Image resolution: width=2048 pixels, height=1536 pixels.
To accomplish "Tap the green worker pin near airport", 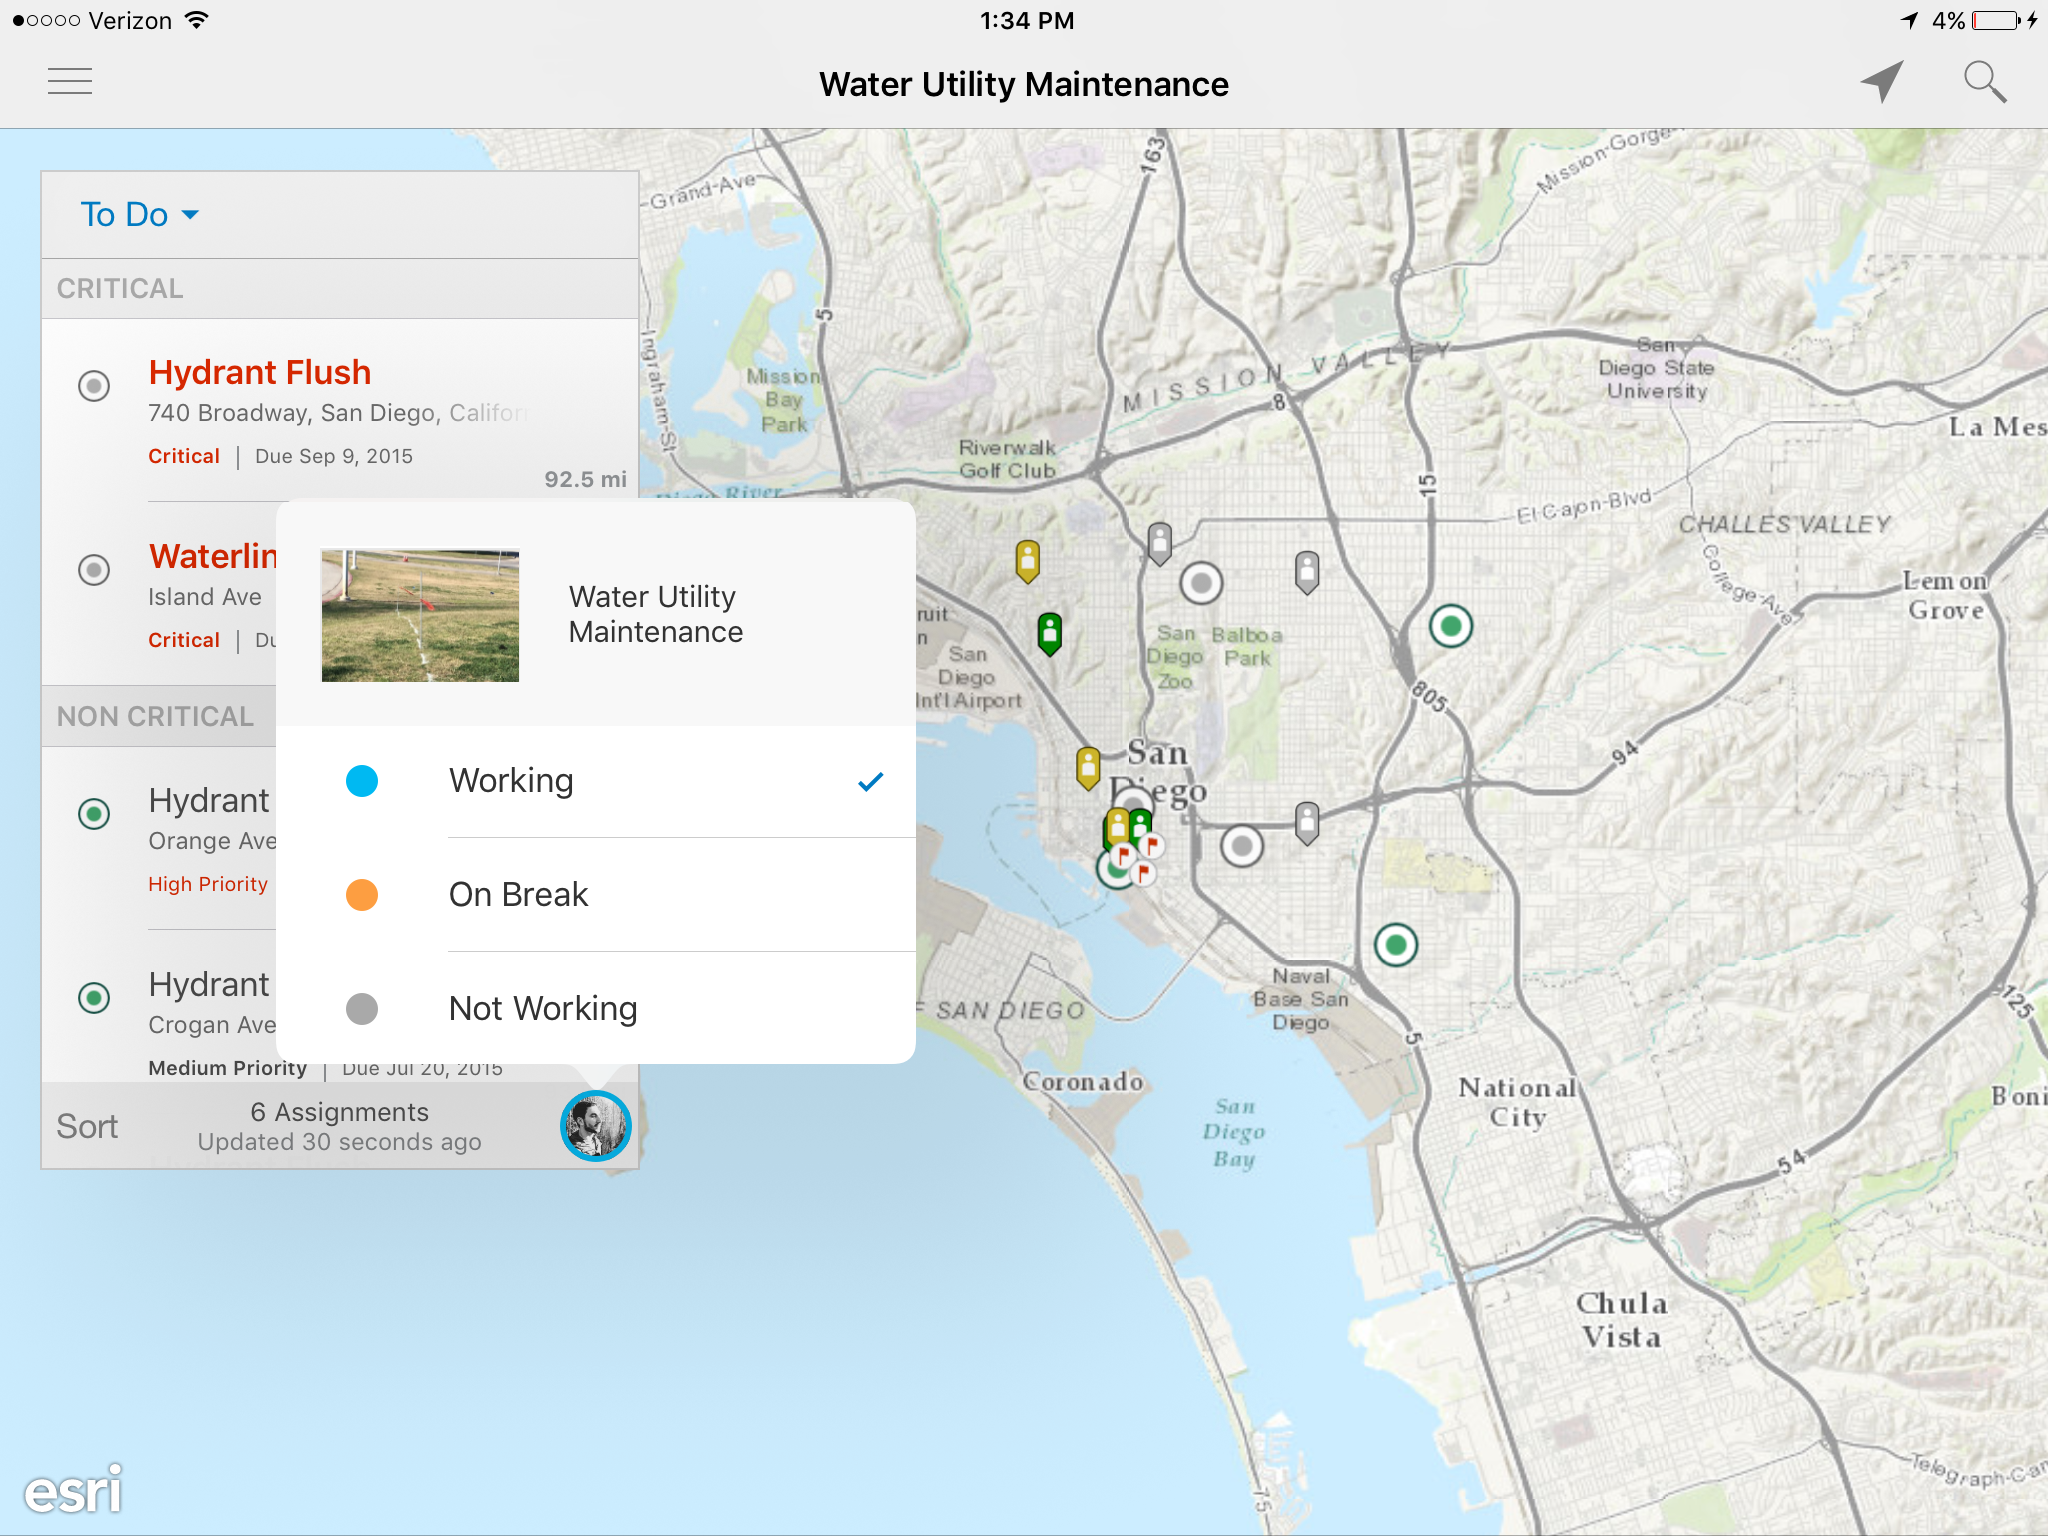I will tap(1049, 633).
